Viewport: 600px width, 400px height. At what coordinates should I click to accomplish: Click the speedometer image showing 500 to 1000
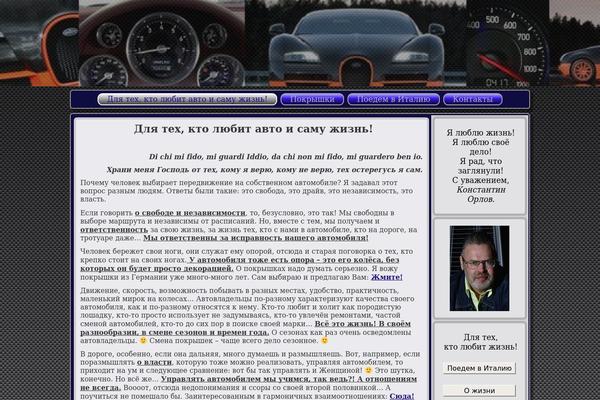pos(507,43)
